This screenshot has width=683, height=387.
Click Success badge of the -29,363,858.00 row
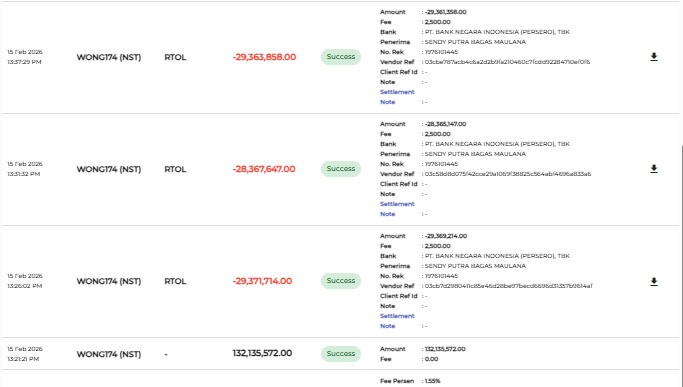click(341, 57)
